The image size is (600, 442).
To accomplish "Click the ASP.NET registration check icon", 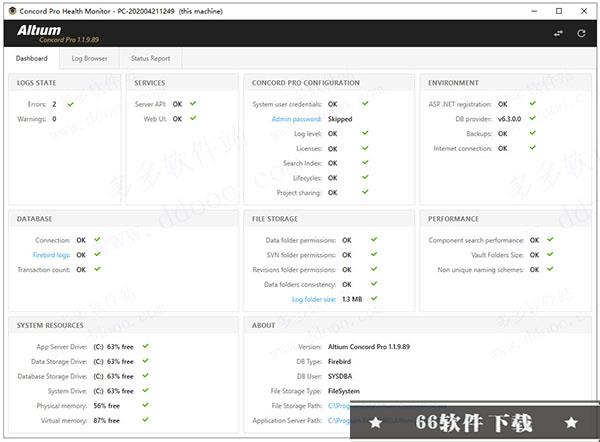I will (533, 104).
